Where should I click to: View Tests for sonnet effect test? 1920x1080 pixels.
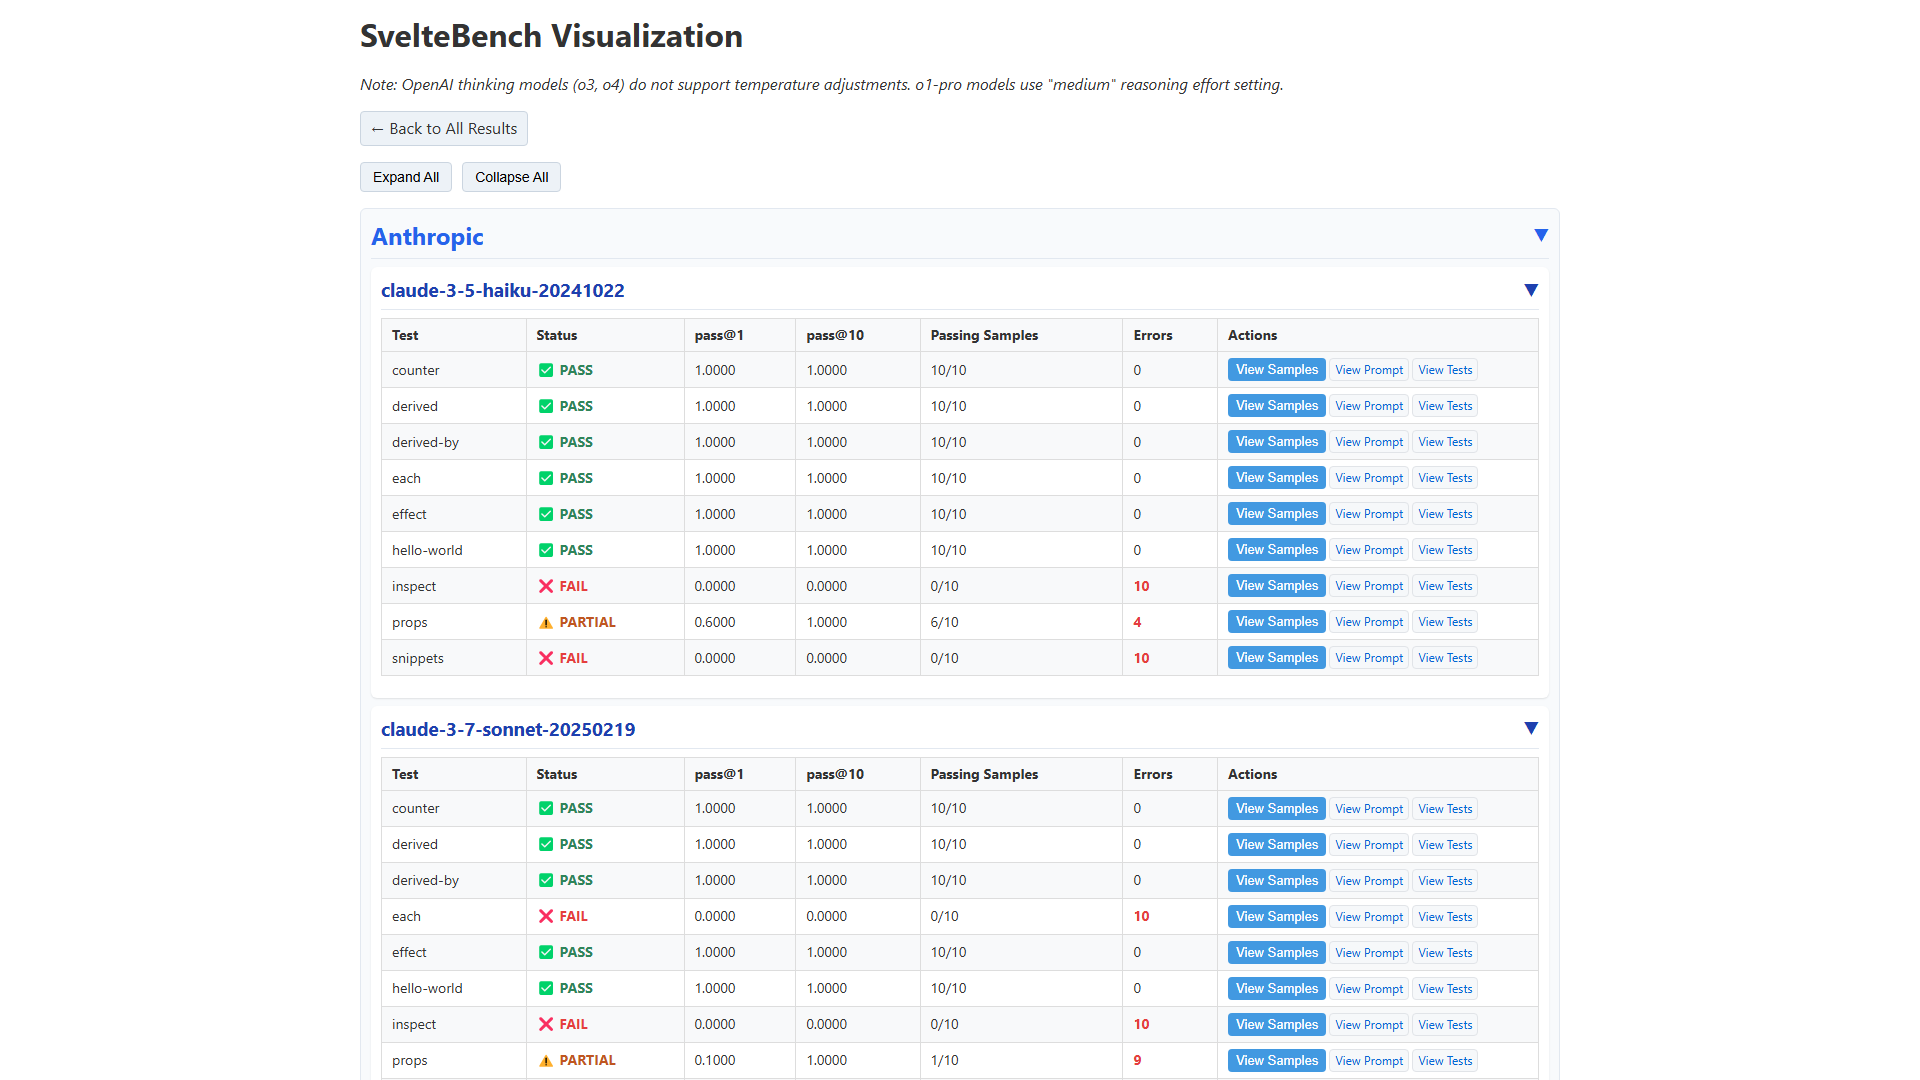pos(1444,953)
